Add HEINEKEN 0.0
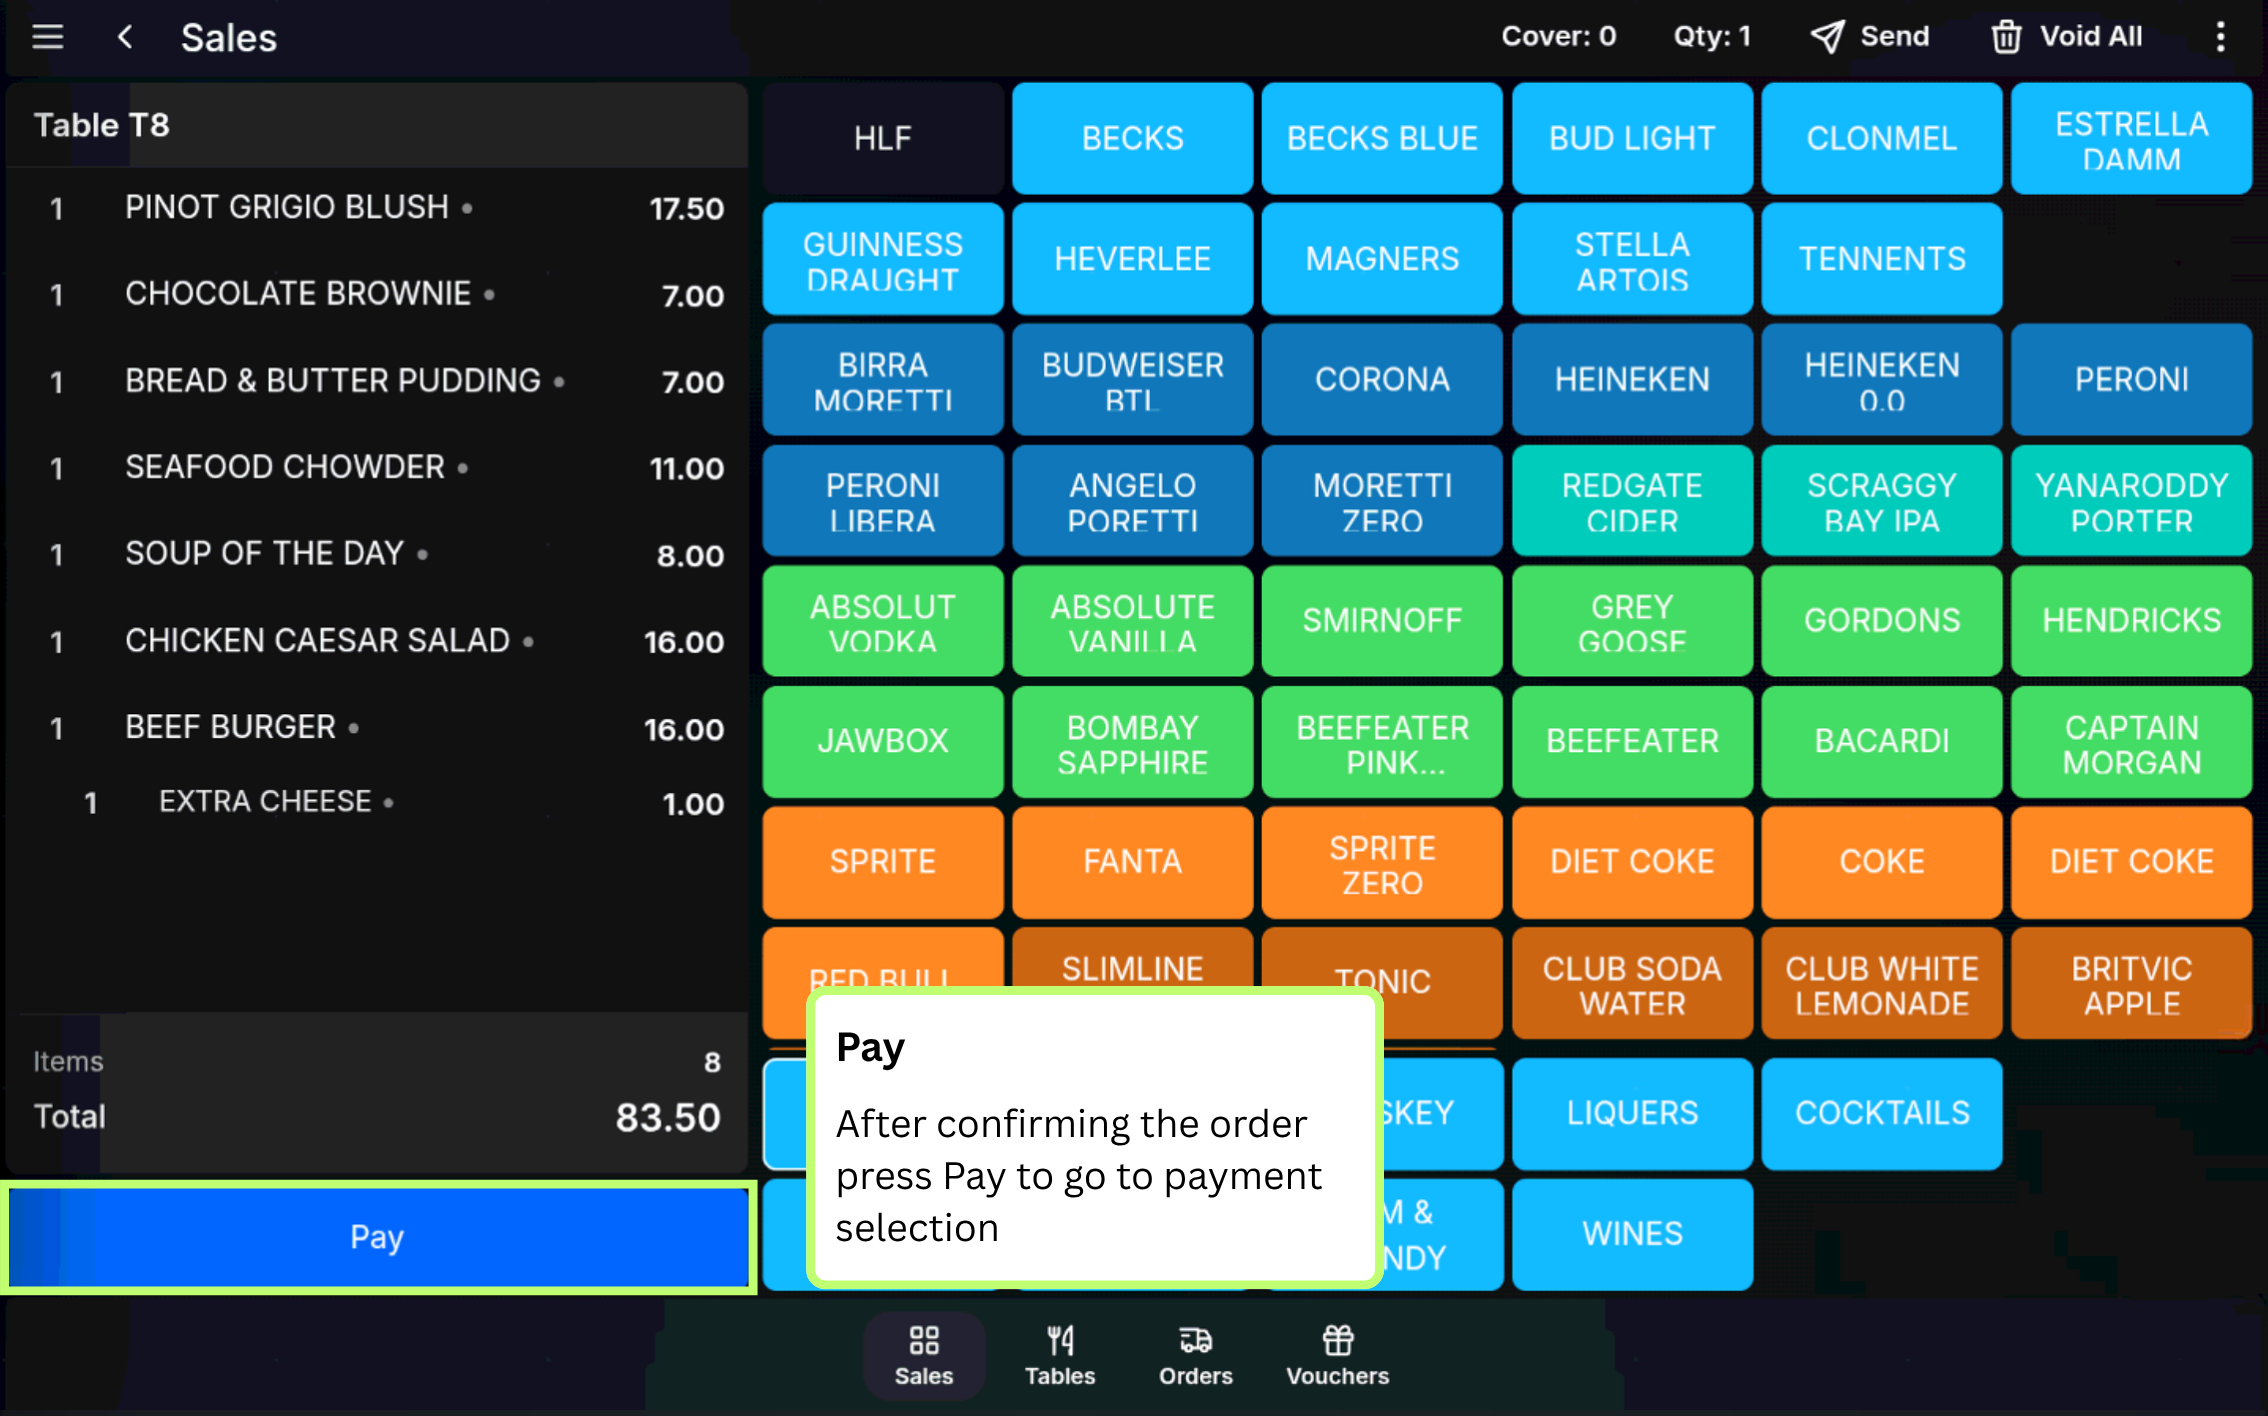The width and height of the screenshot is (2268, 1416). tap(1882, 380)
